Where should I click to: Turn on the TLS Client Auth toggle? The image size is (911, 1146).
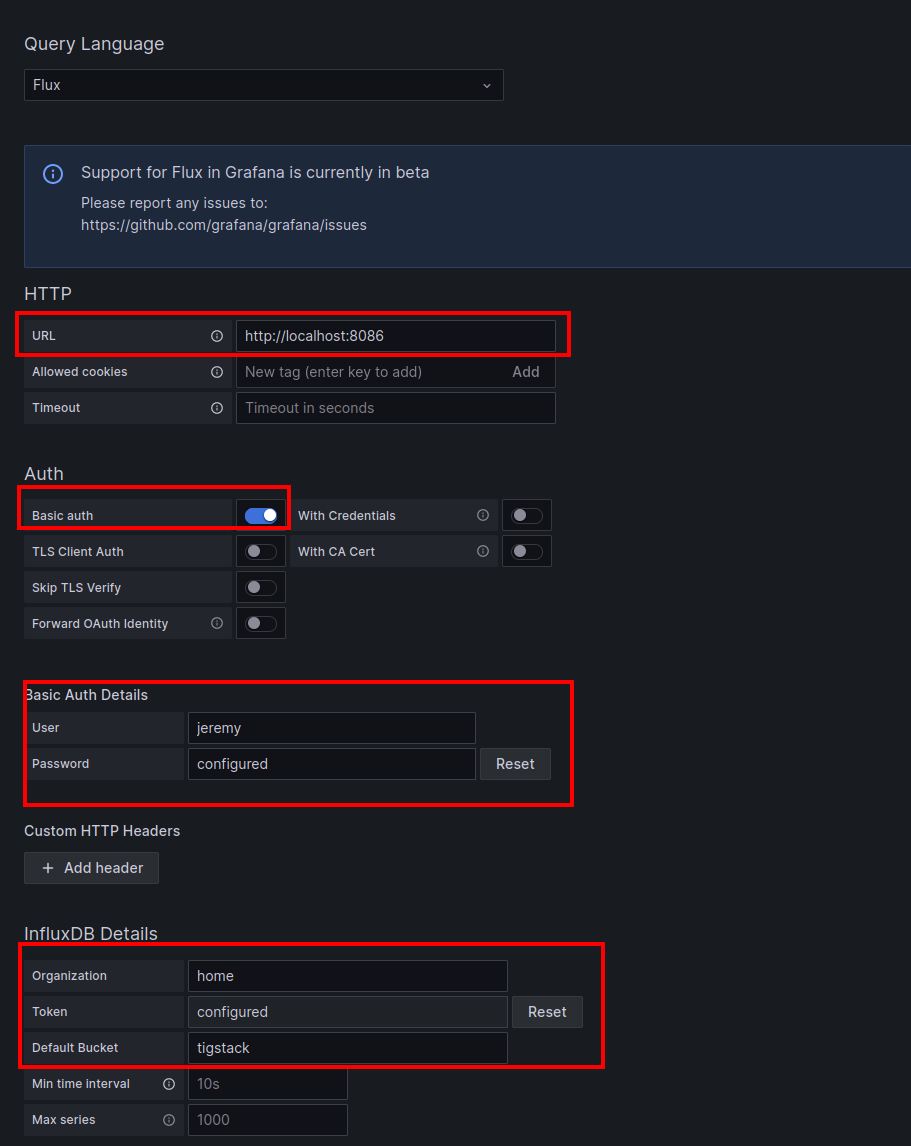click(x=260, y=551)
